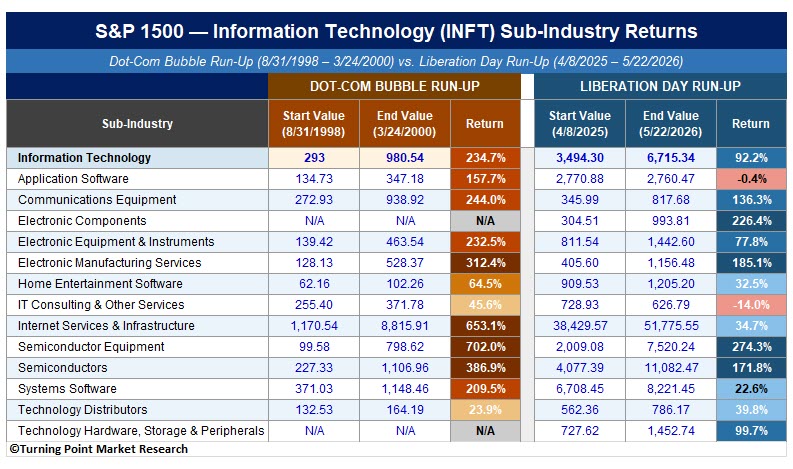Click end value 7,520.24
This screenshot has height=469, width=793.
point(671,347)
